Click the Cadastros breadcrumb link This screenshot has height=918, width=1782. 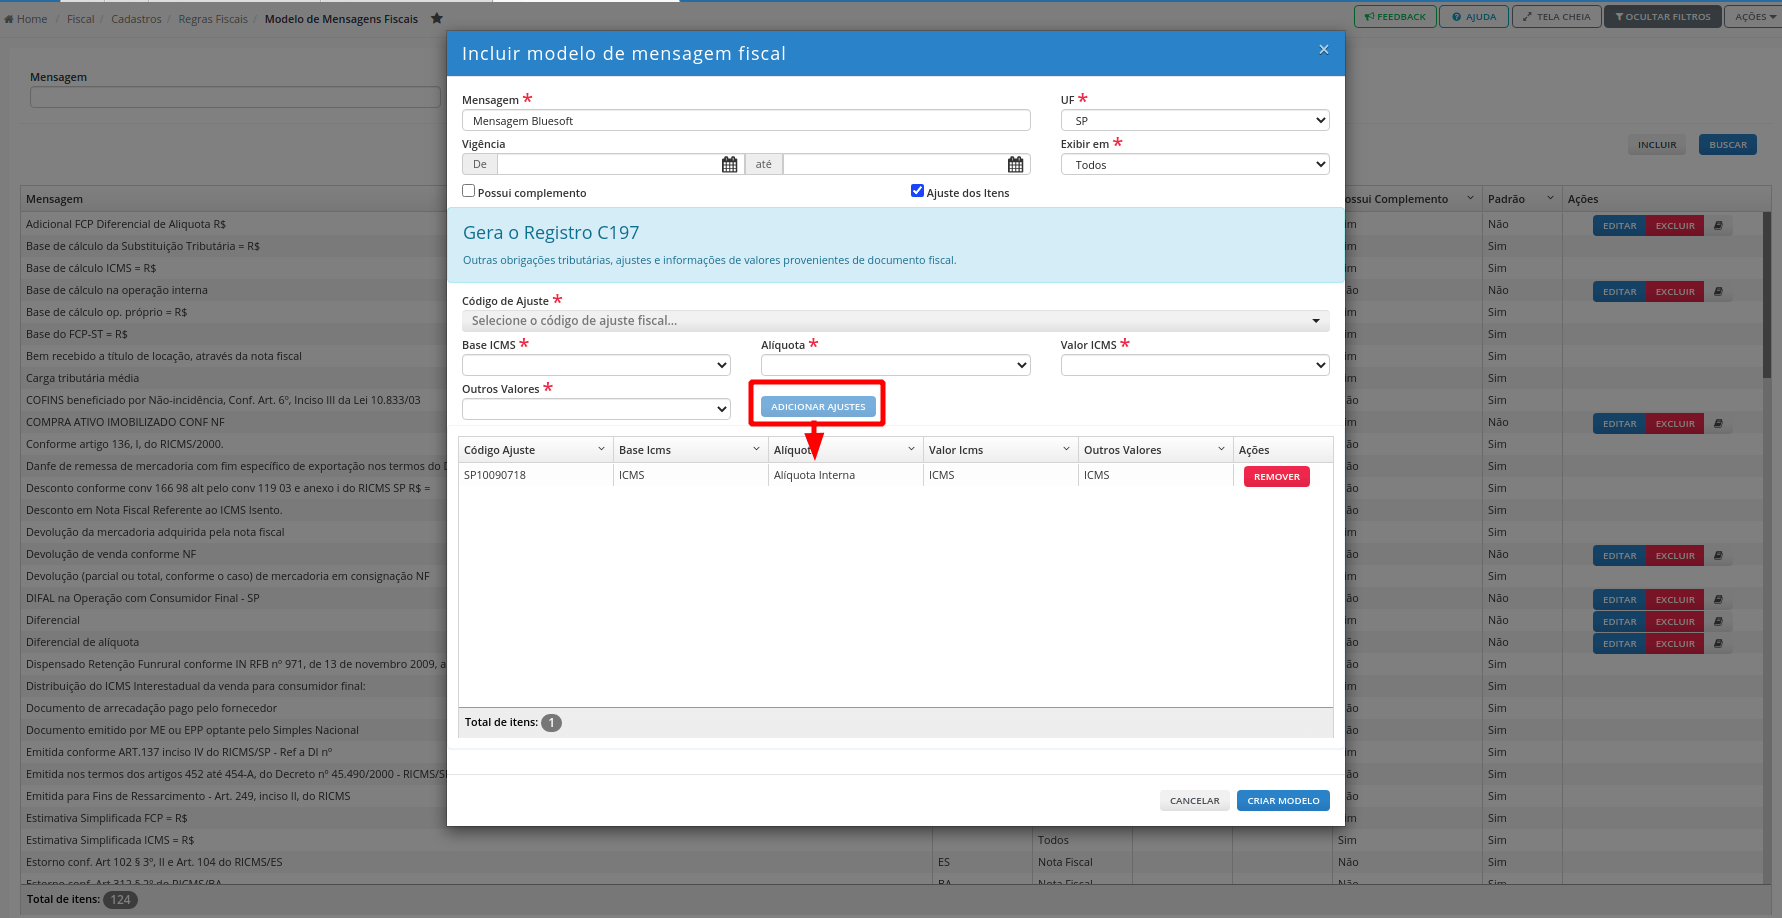tap(136, 19)
